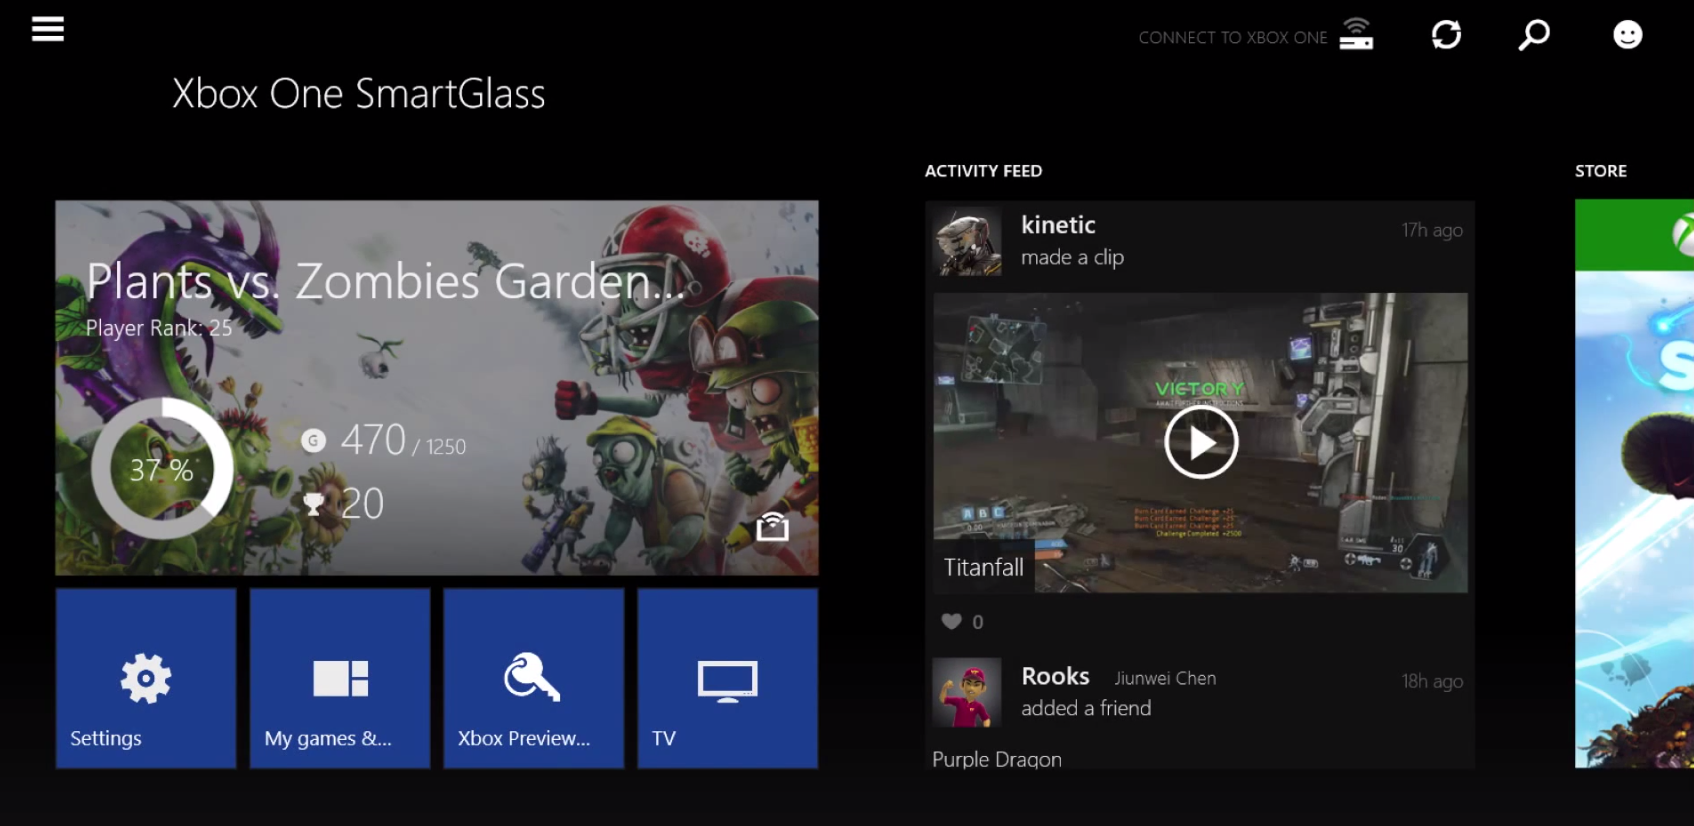Open the hamburger menu
The width and height of the screenshot is (1694, 826).
47,29
